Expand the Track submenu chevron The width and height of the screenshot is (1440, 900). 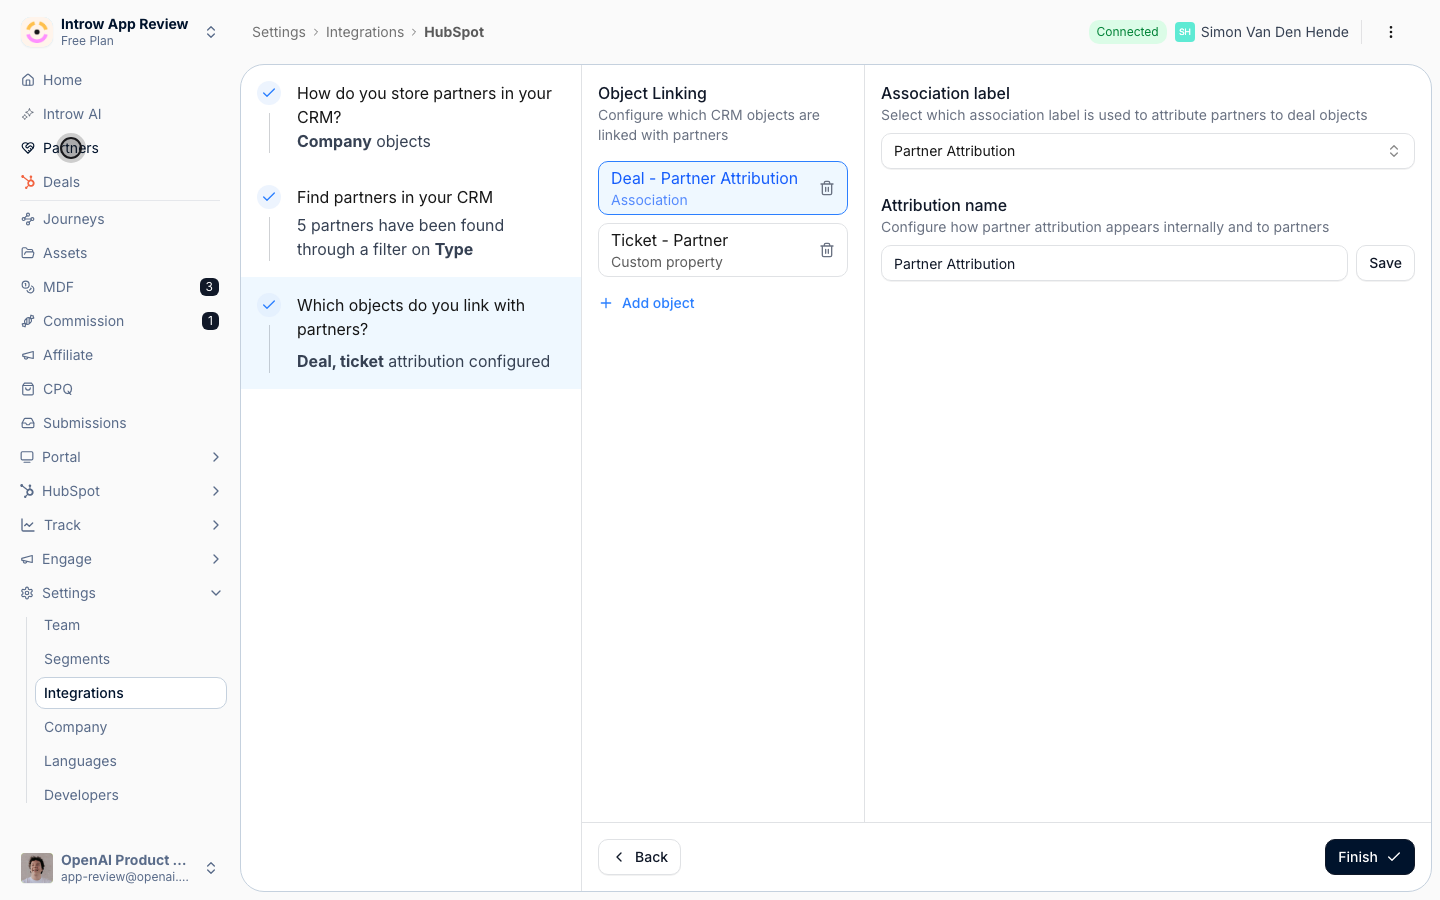click(x=216, y=525)
